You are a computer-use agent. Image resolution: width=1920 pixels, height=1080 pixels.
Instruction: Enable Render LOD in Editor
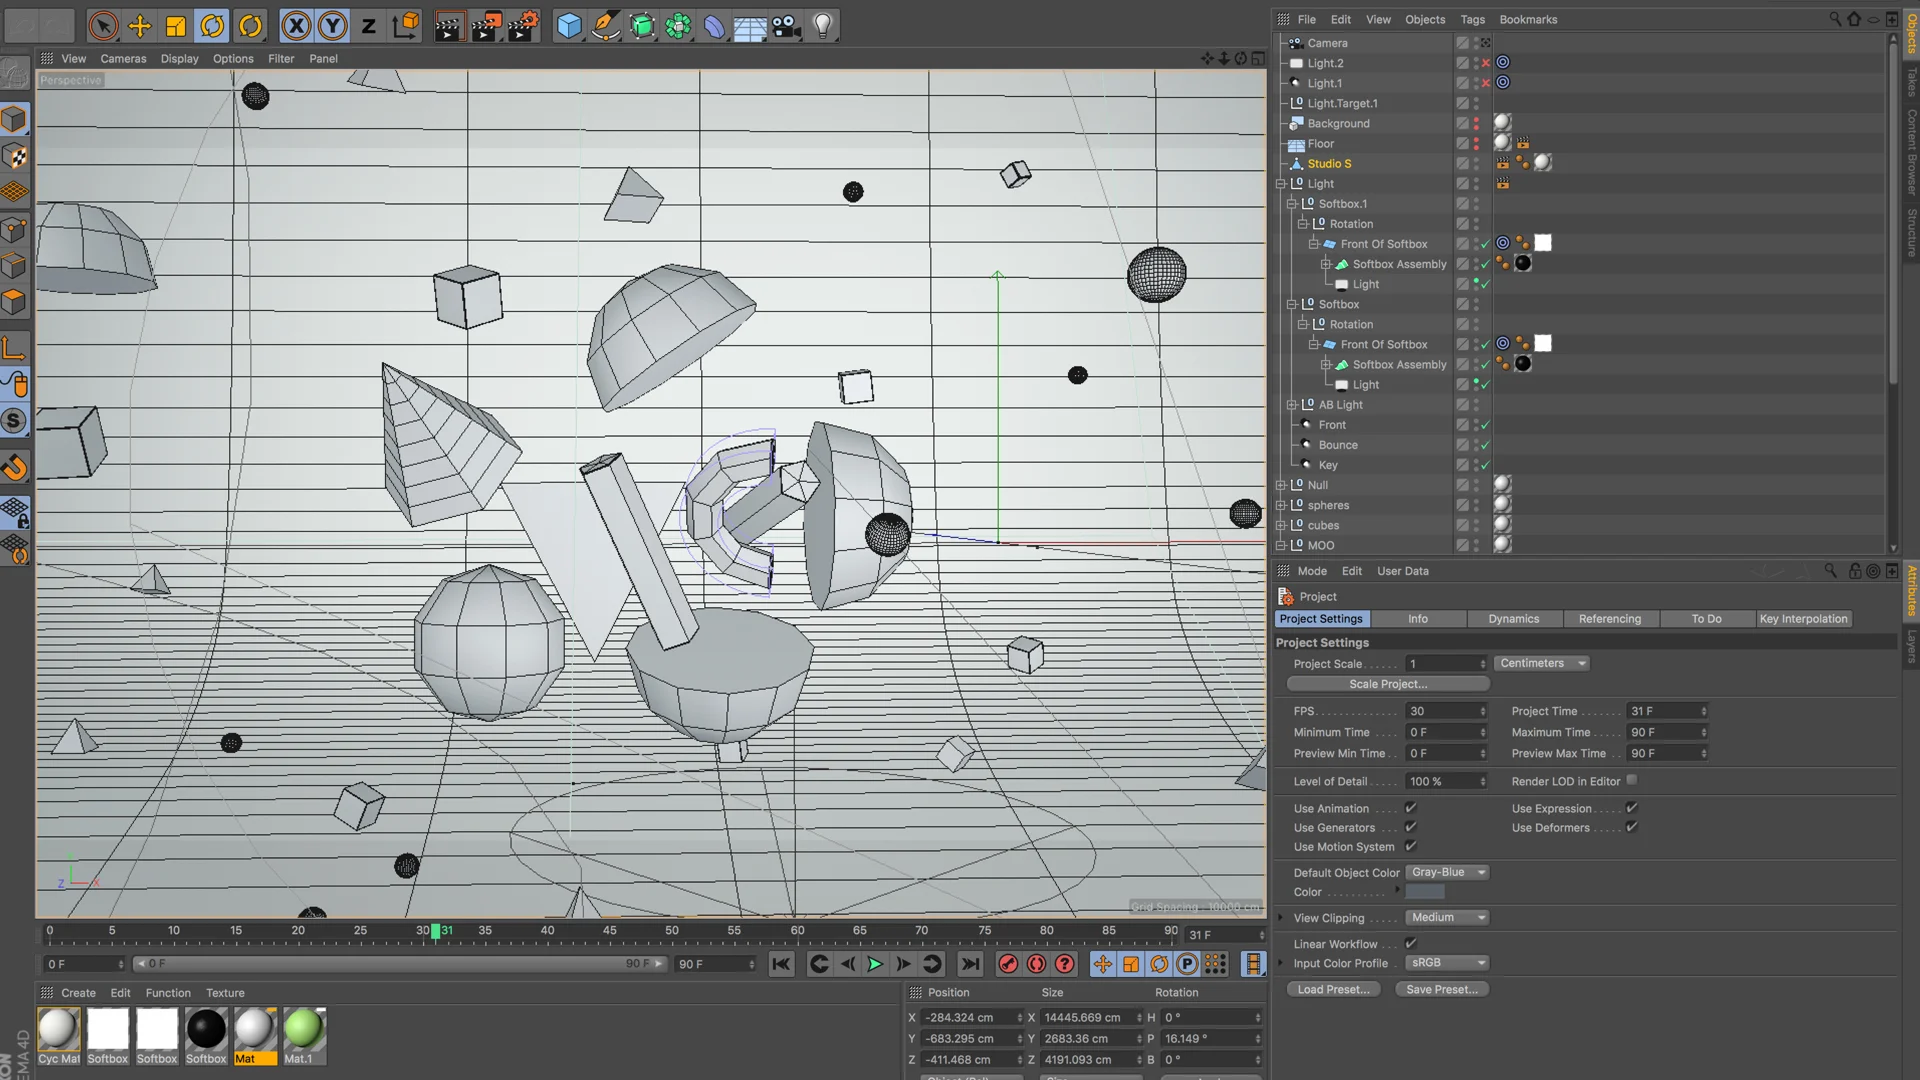[1632, 780]
